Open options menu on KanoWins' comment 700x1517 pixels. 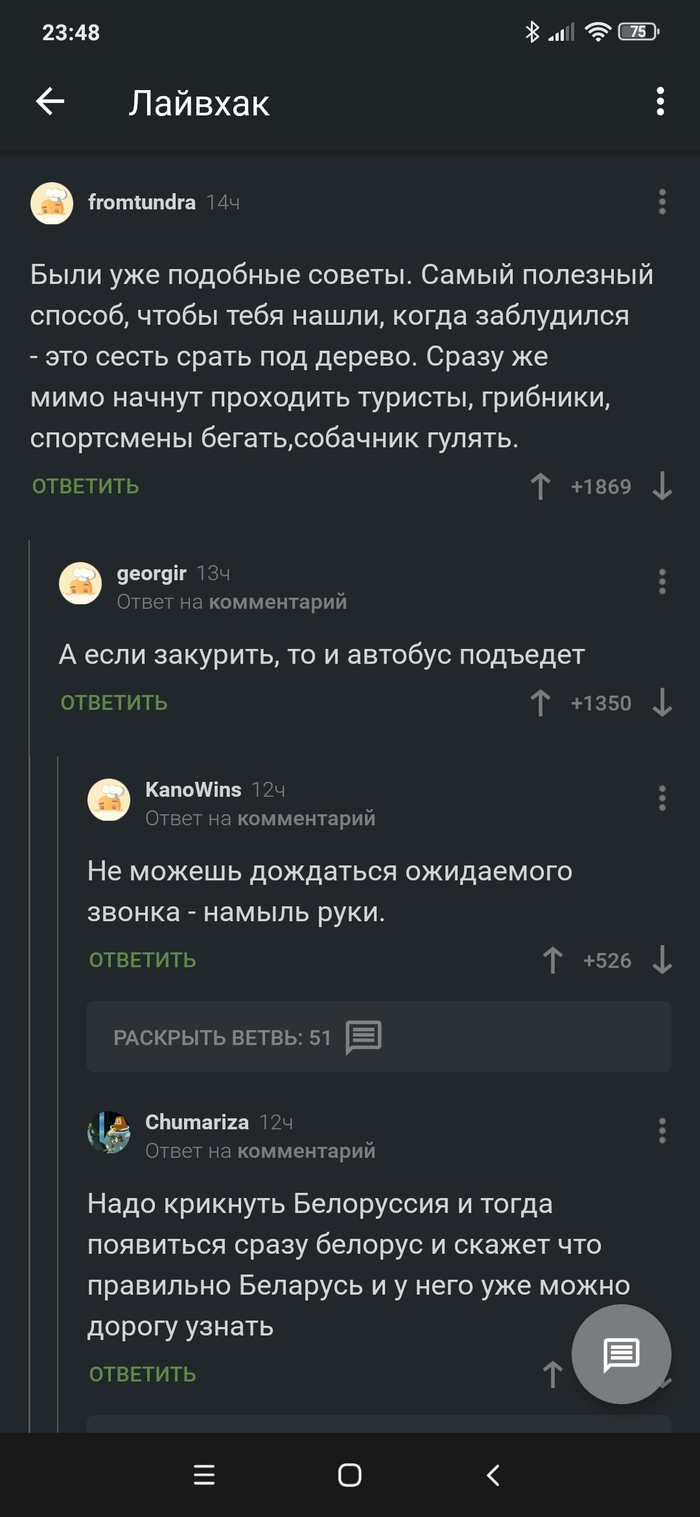[661, 798]
